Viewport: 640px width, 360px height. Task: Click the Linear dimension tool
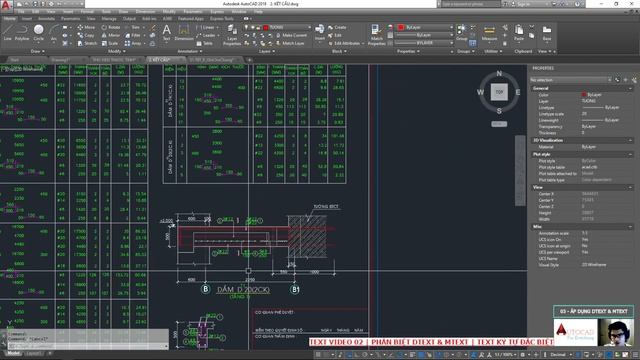206,27
